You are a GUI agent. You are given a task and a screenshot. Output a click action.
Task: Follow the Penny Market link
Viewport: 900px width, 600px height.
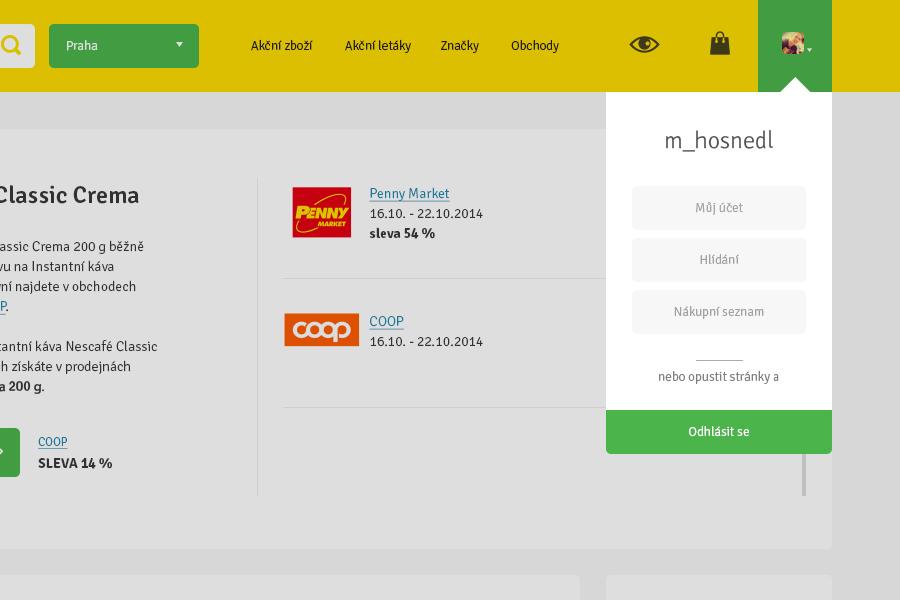click(409, 194)
